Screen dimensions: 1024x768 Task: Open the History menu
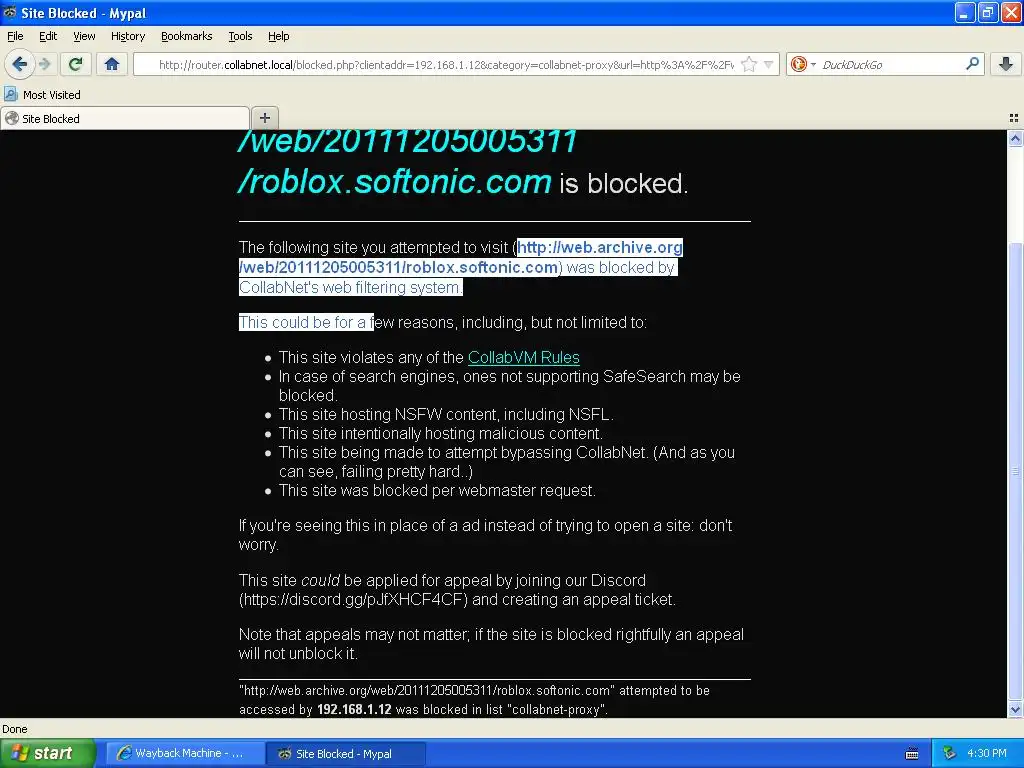click(x=128, y=36)
